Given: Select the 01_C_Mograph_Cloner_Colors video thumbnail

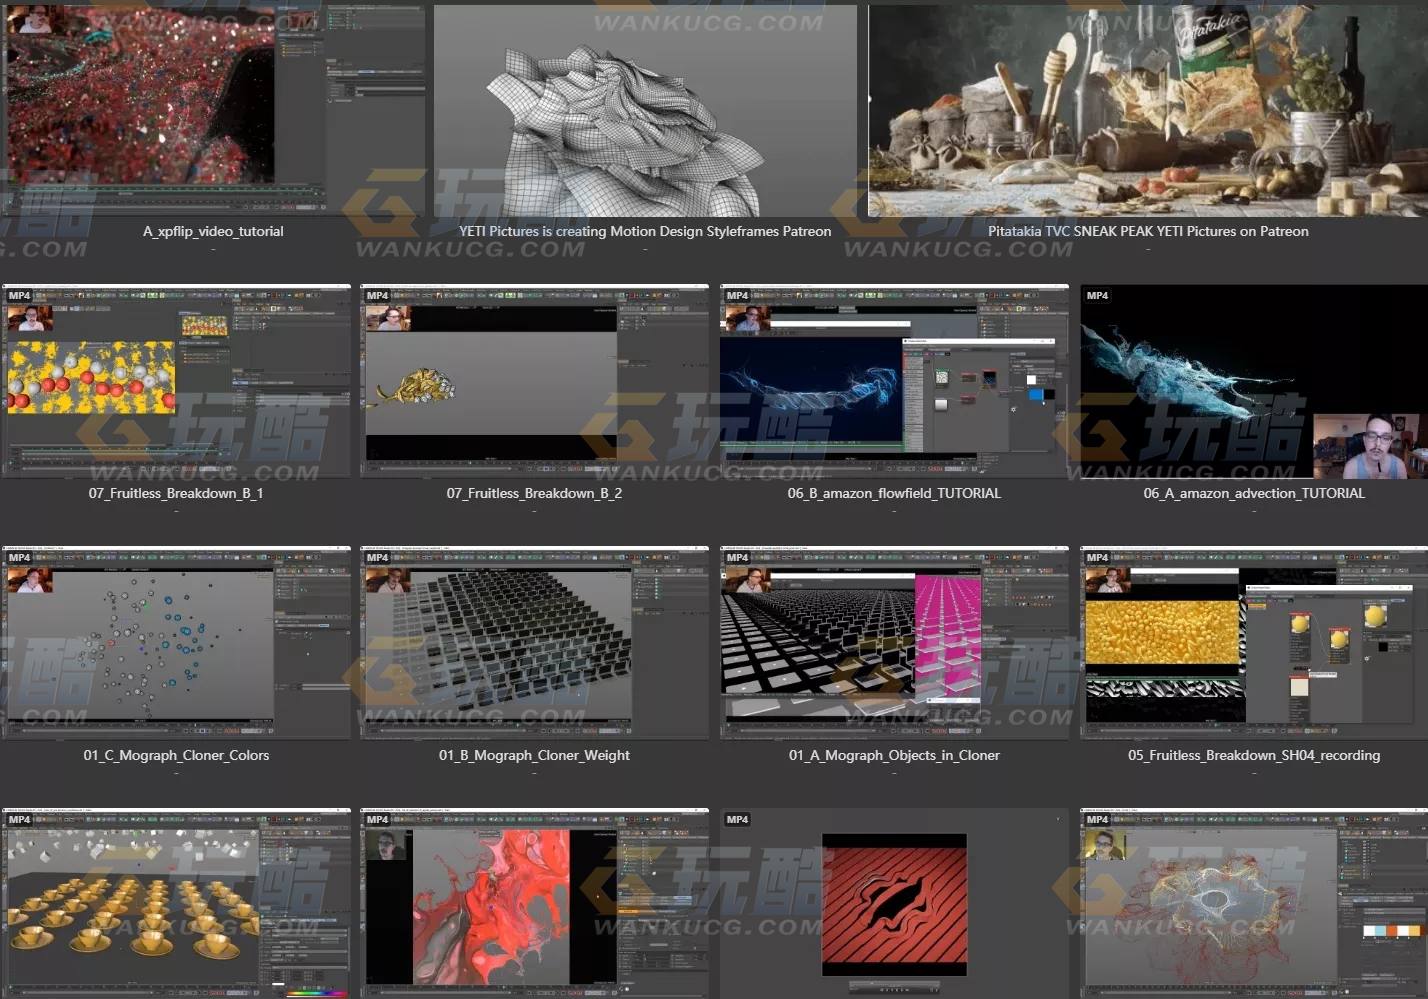Looking at the screenshot, I should [176, 643].
